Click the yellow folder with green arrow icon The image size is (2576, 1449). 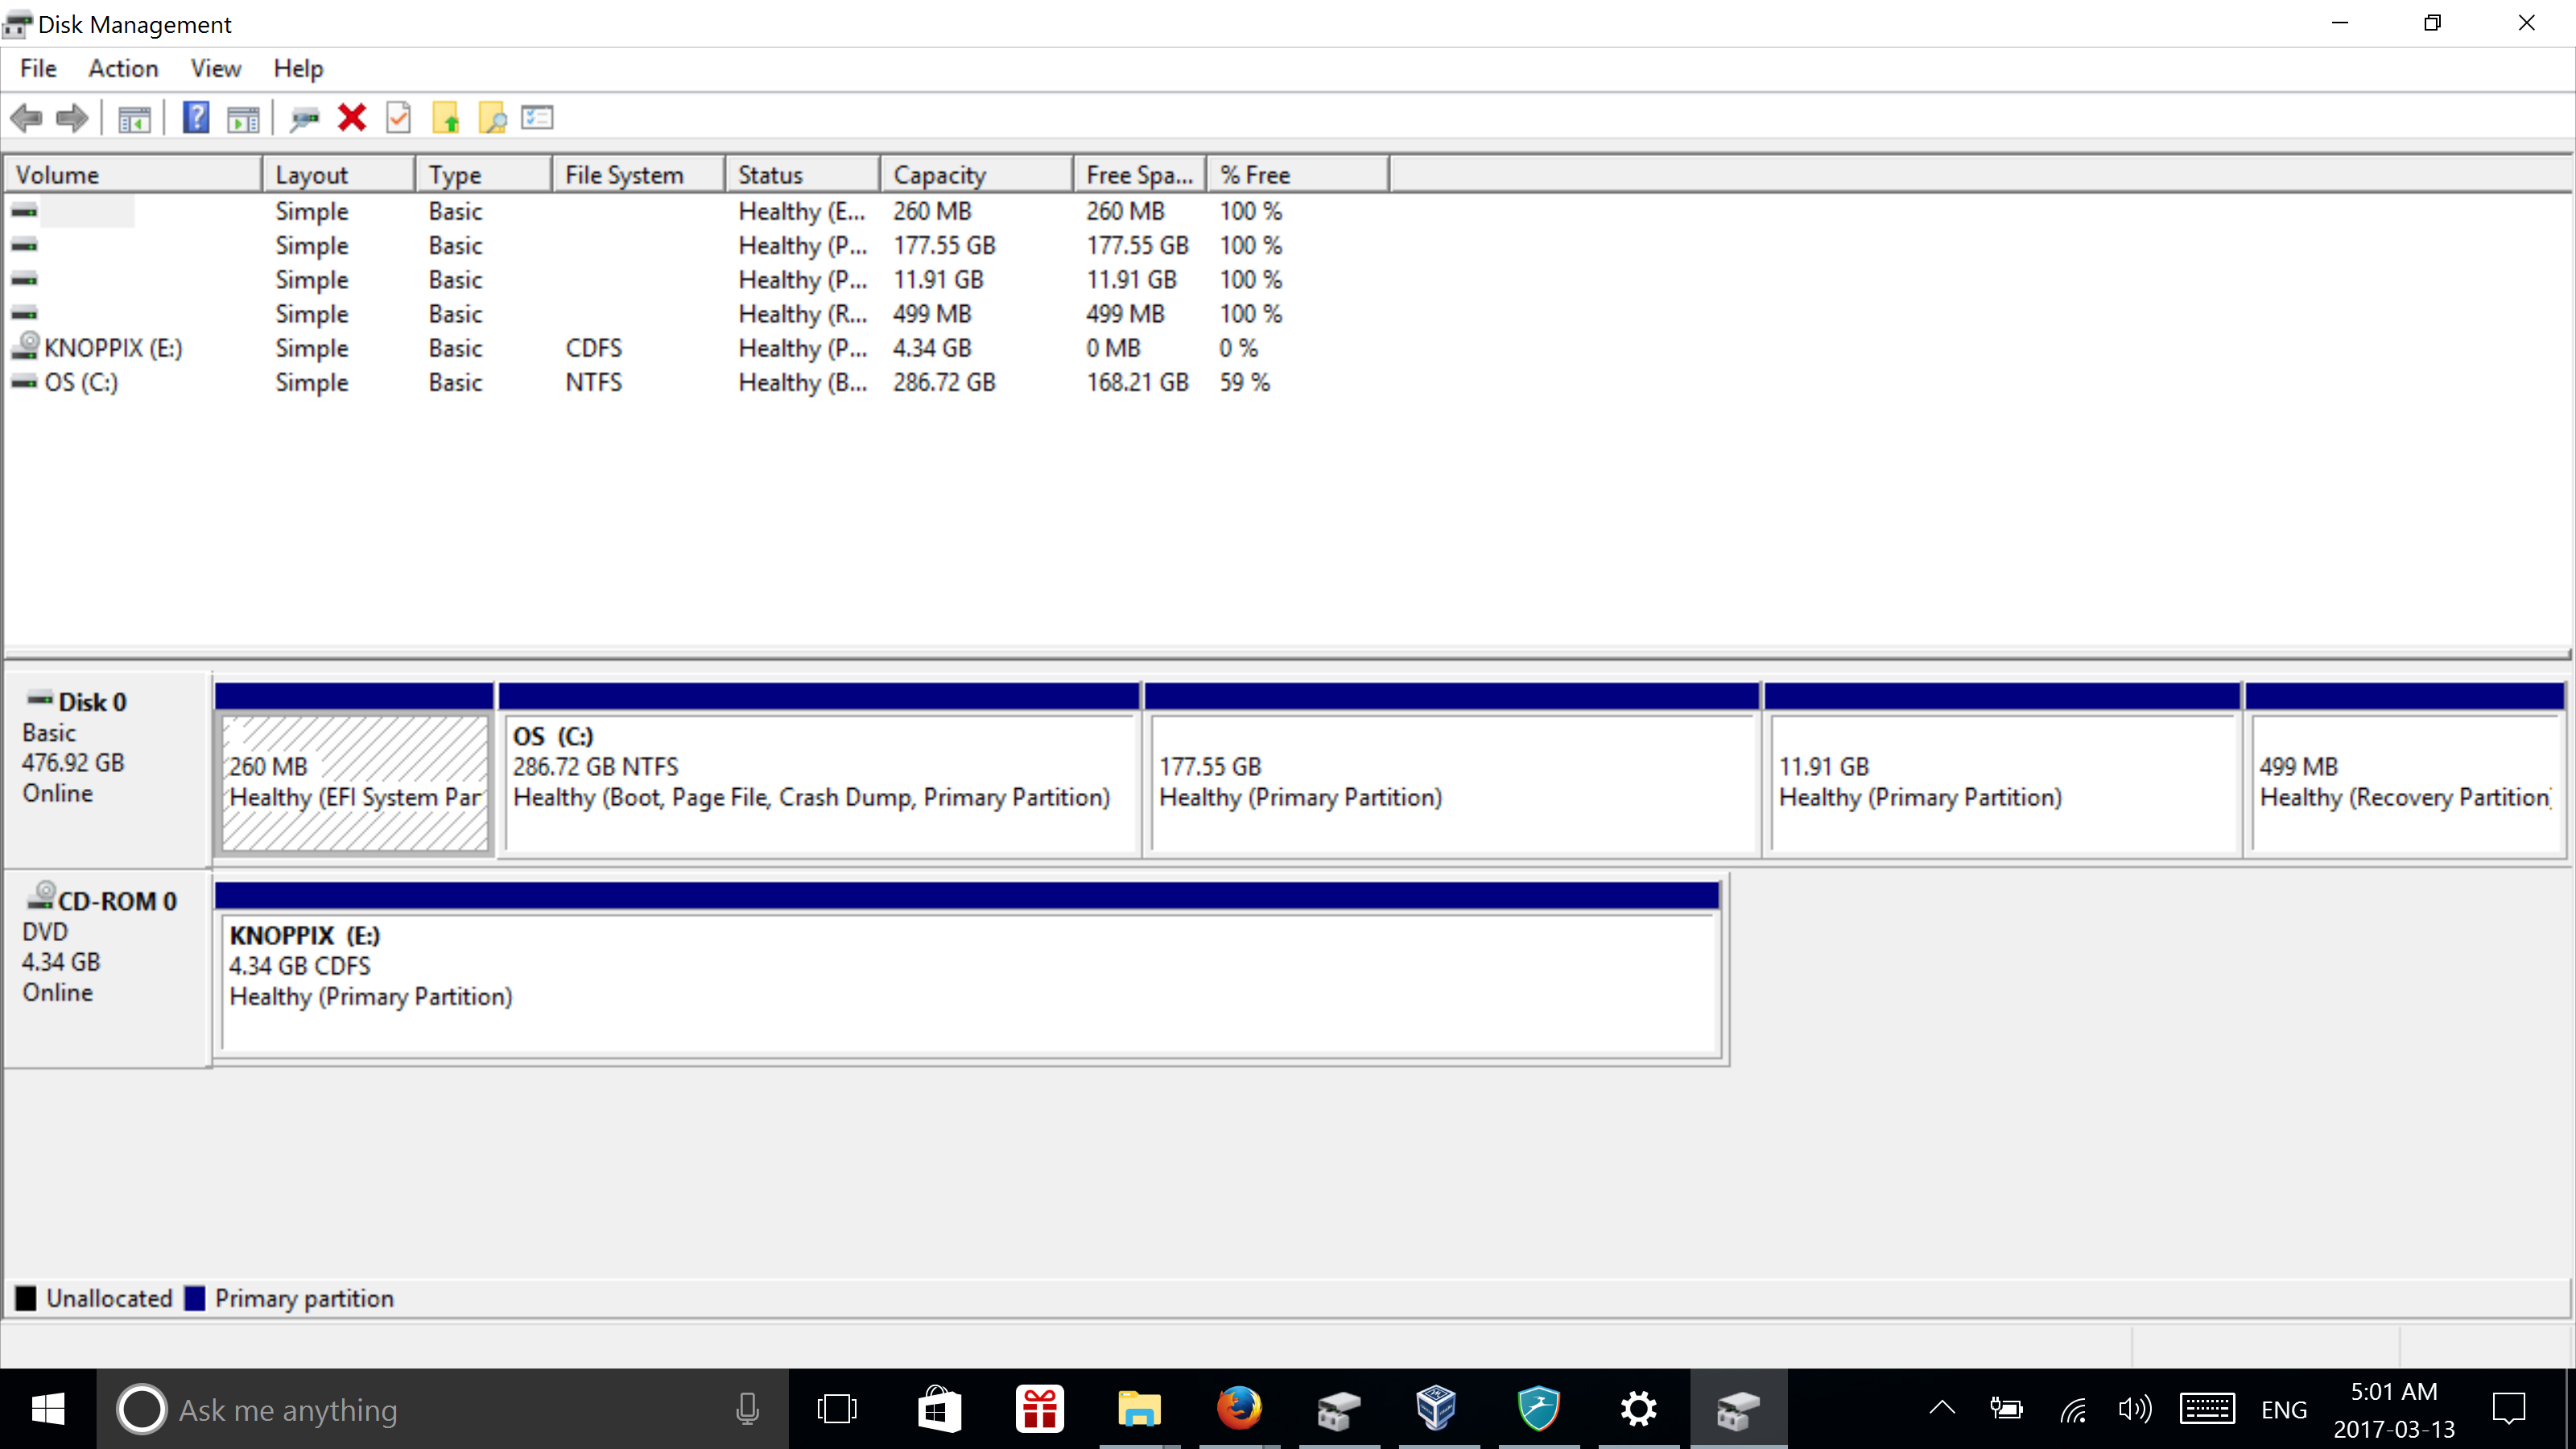[x=446, y=118]
